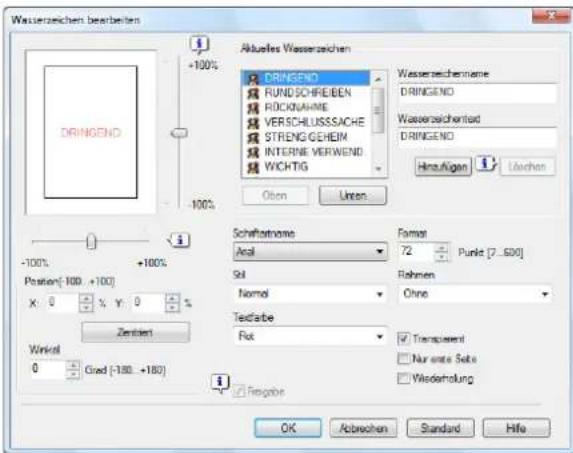This screenshot has height=453, width=573.
Task: Toggle the Transparent checkbox
Action: click(403, 339)
